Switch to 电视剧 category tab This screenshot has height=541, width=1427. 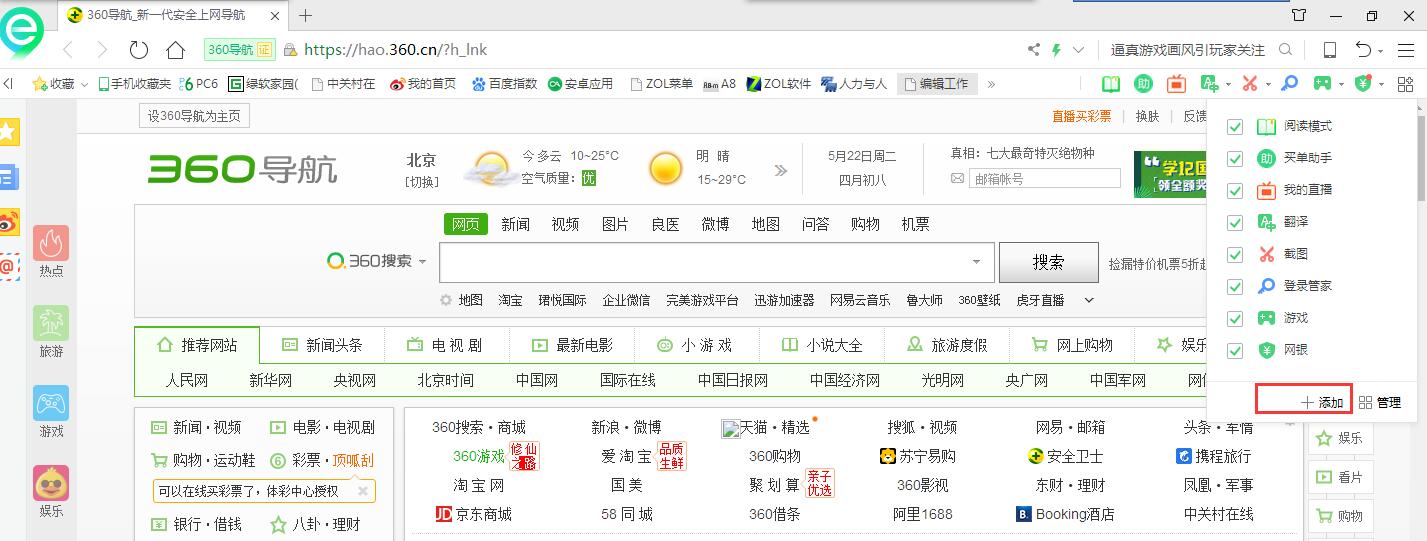446,345
